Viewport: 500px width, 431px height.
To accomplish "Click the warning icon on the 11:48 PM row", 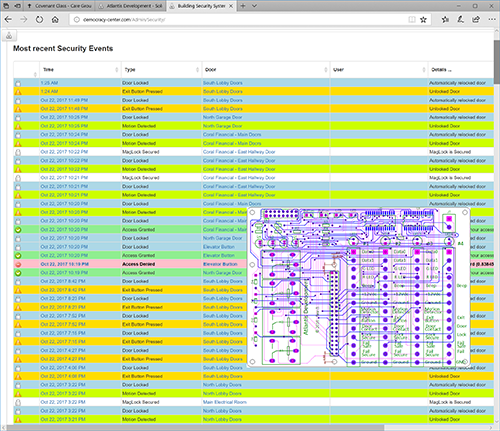I will (x=18, y=109).
